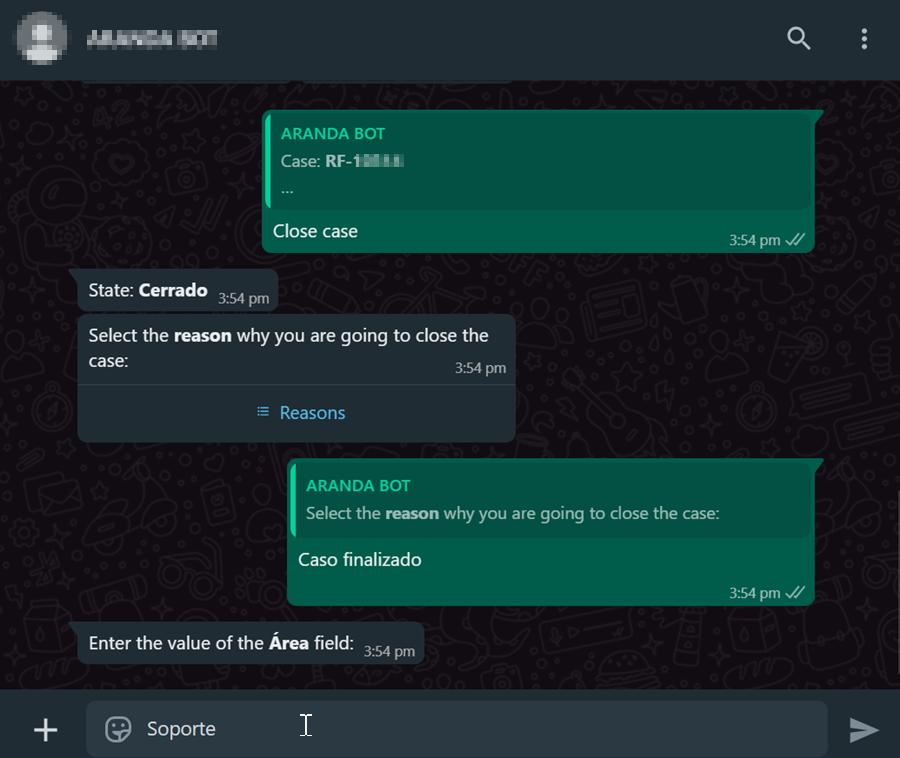Click the State: Cerrado message bubble
Screen dimensions: 900x758
pyautogui.click(x=178, y=290)
